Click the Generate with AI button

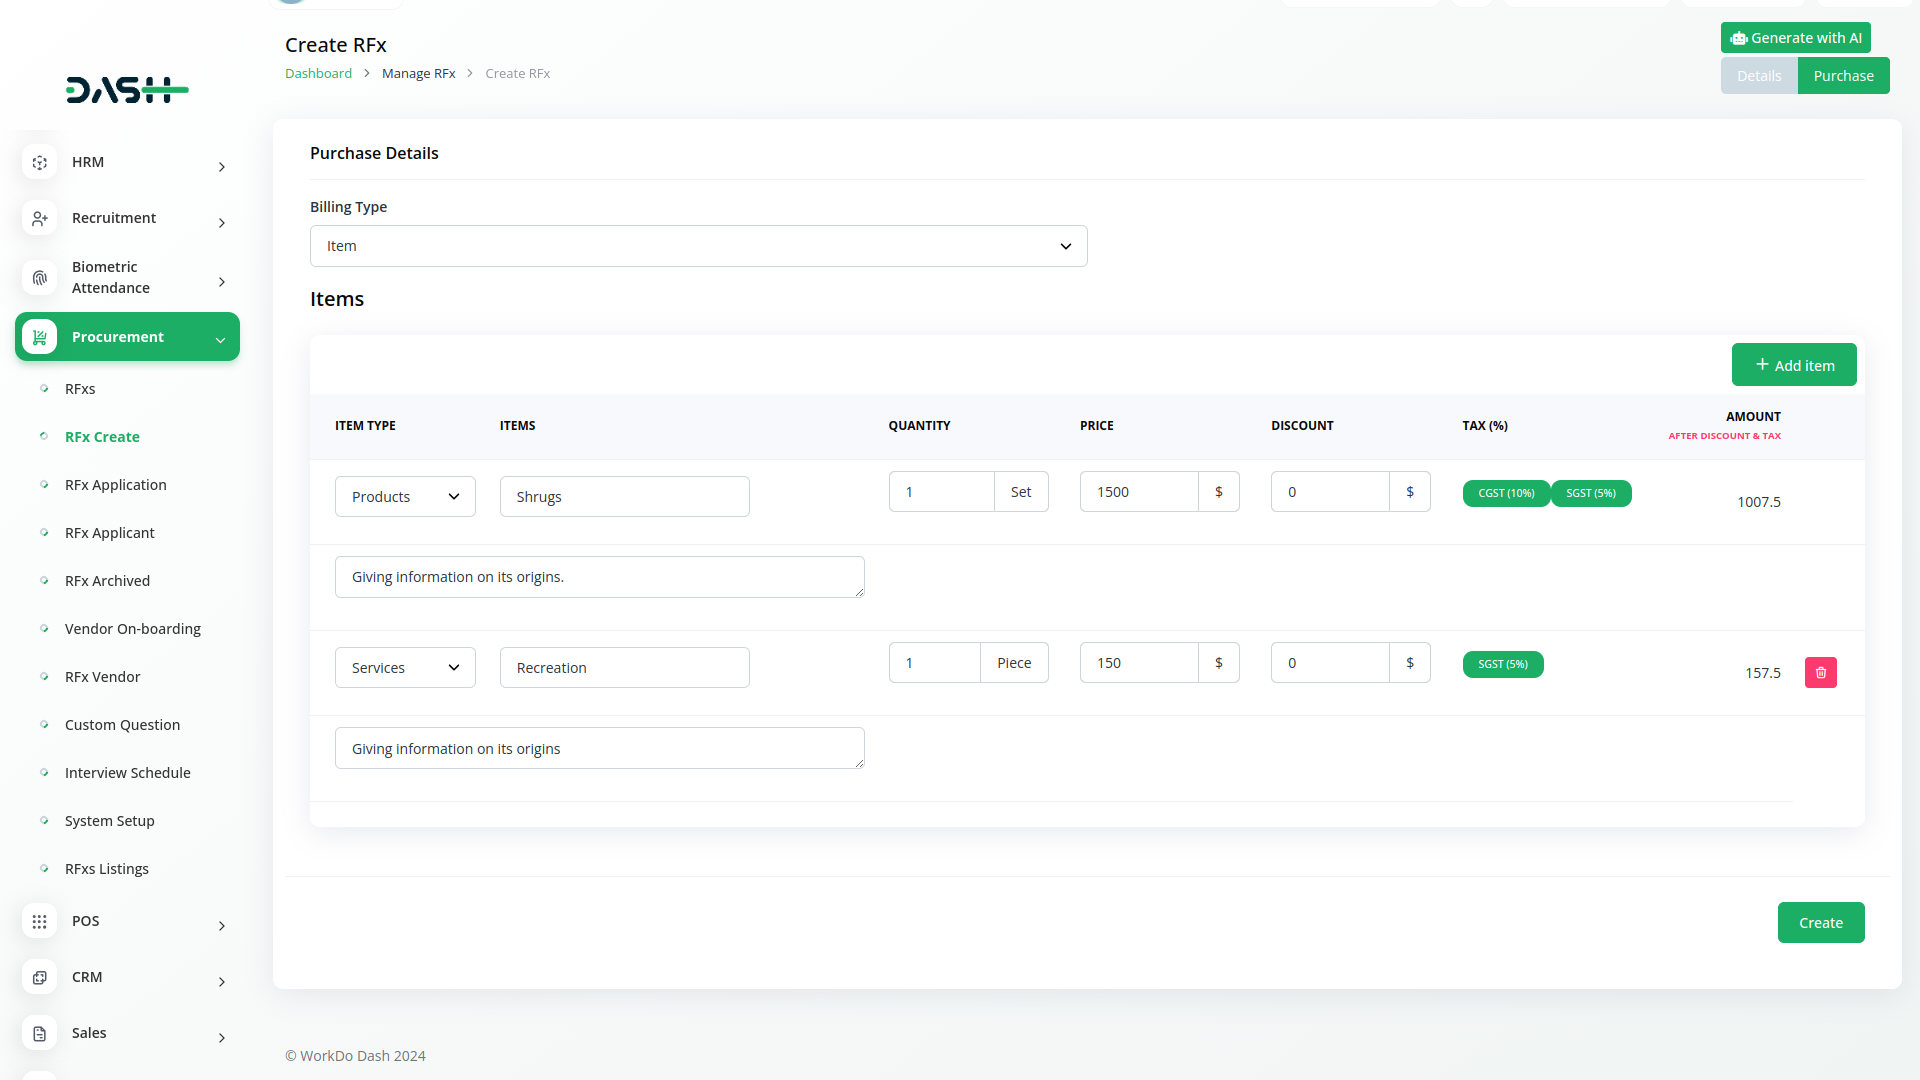pos(1795,38)
